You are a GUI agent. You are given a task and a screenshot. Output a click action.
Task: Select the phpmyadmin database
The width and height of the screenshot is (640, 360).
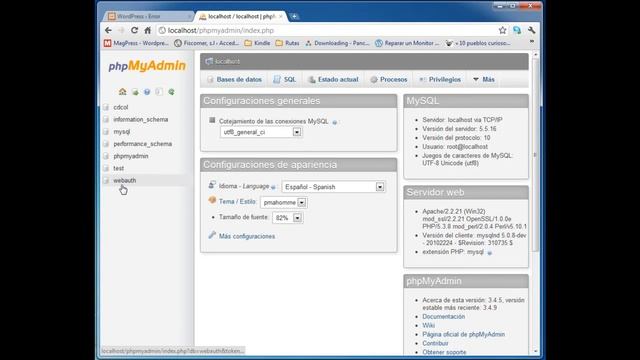click(131, 156)
